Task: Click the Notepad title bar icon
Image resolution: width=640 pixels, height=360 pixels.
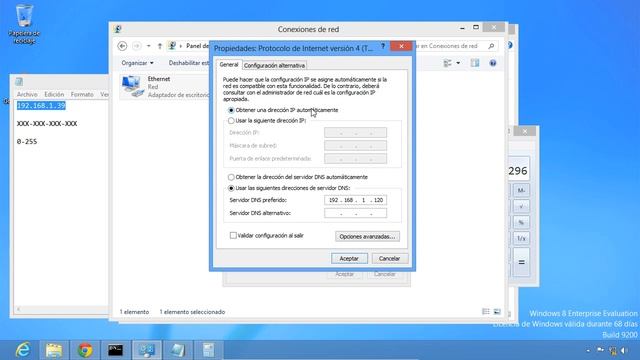Action: (19, 82)
